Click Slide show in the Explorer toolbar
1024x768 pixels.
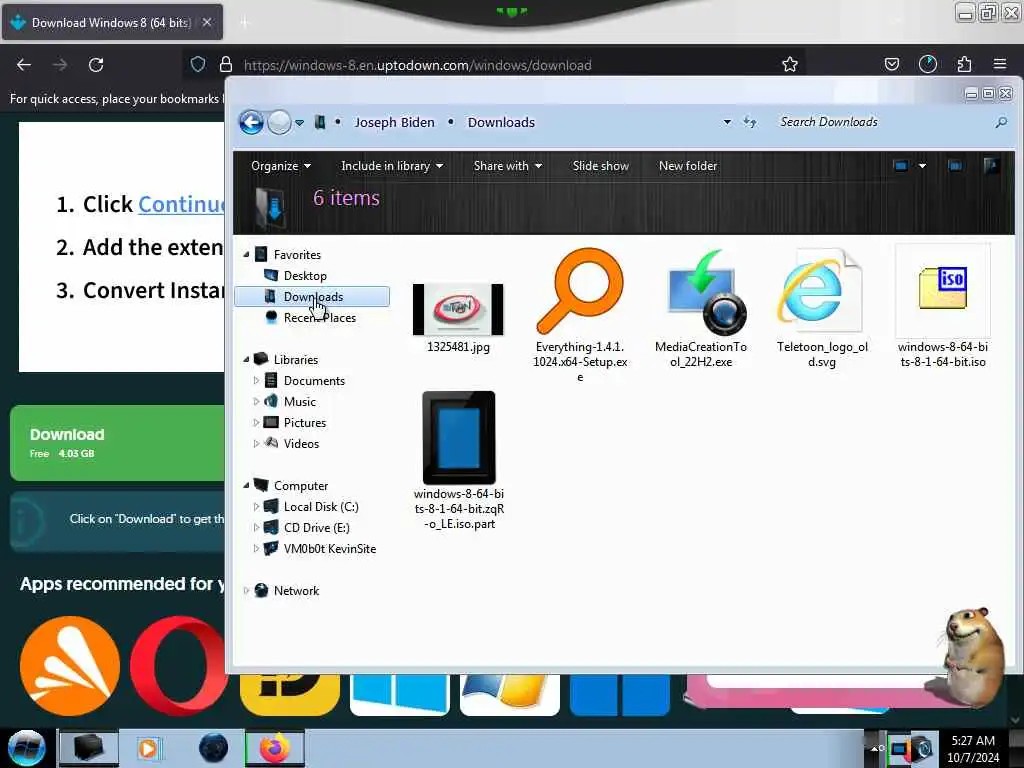click(601, 166)
